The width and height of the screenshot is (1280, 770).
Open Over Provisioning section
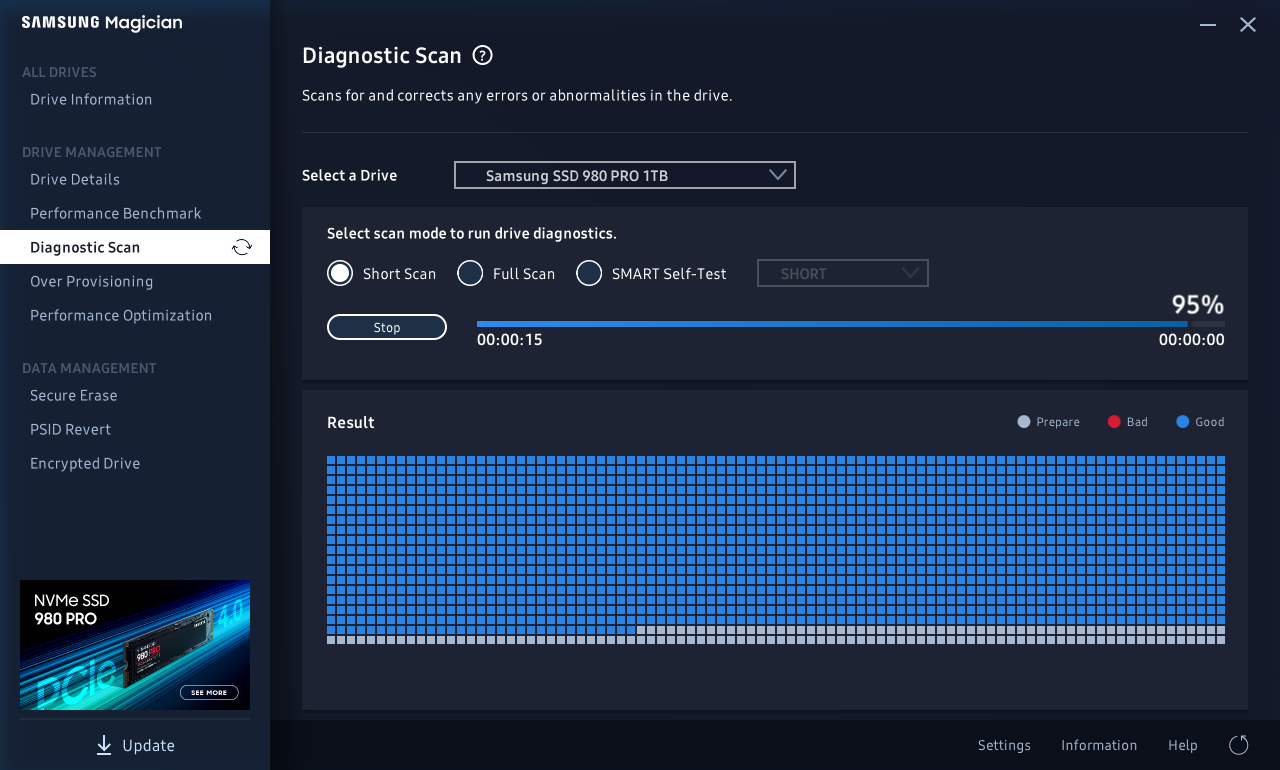pos(92,281)
